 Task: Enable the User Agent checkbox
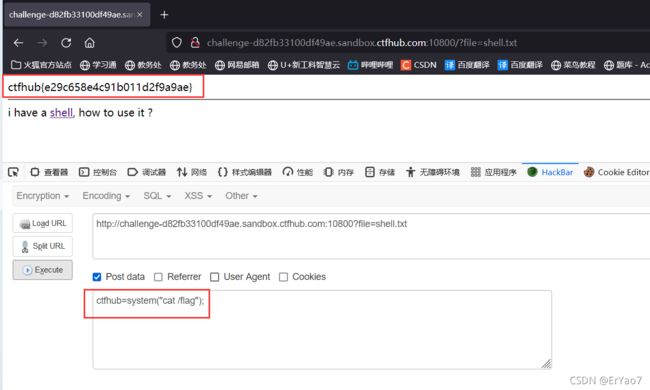(x=214, y=277)
